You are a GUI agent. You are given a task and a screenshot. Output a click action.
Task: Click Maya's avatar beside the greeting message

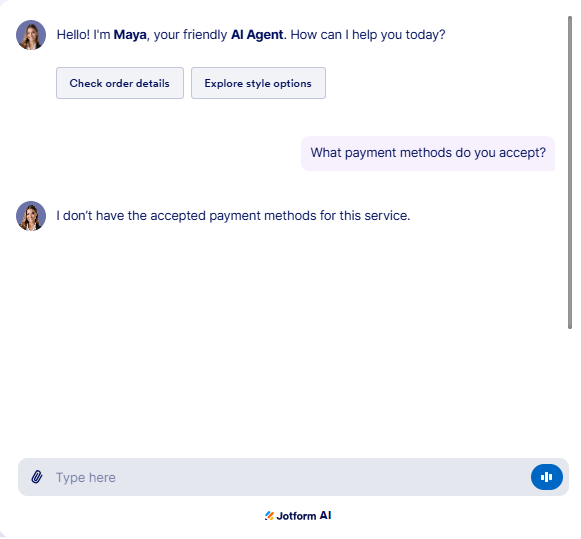click(x=31, y=35)
